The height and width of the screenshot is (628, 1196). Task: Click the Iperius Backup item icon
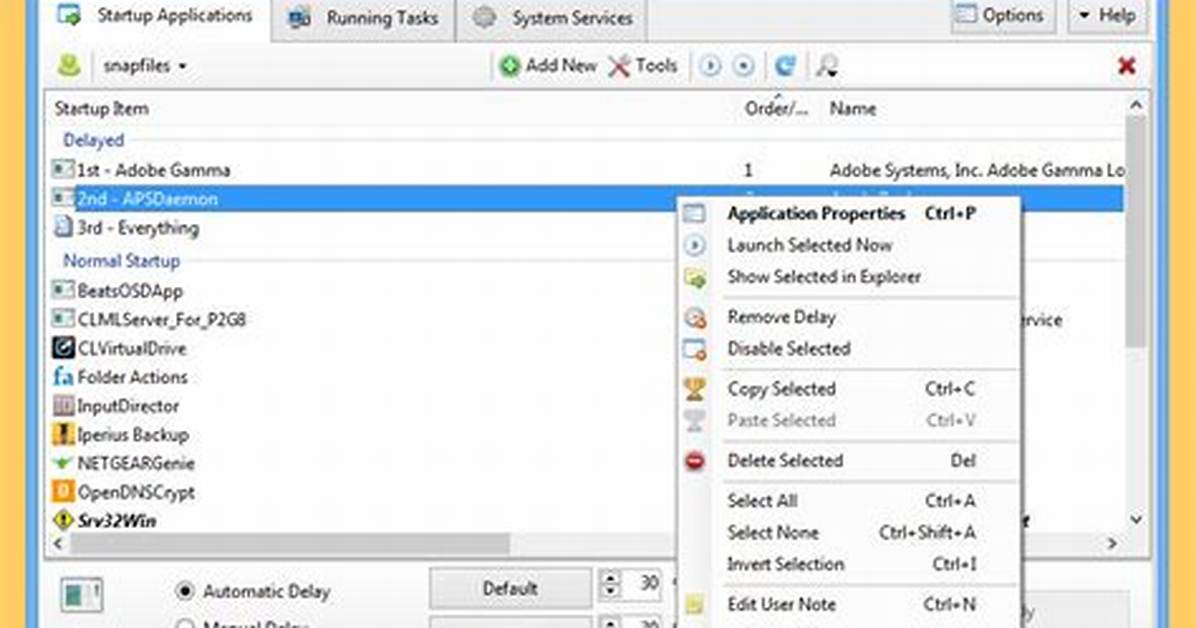coord(63,434)
